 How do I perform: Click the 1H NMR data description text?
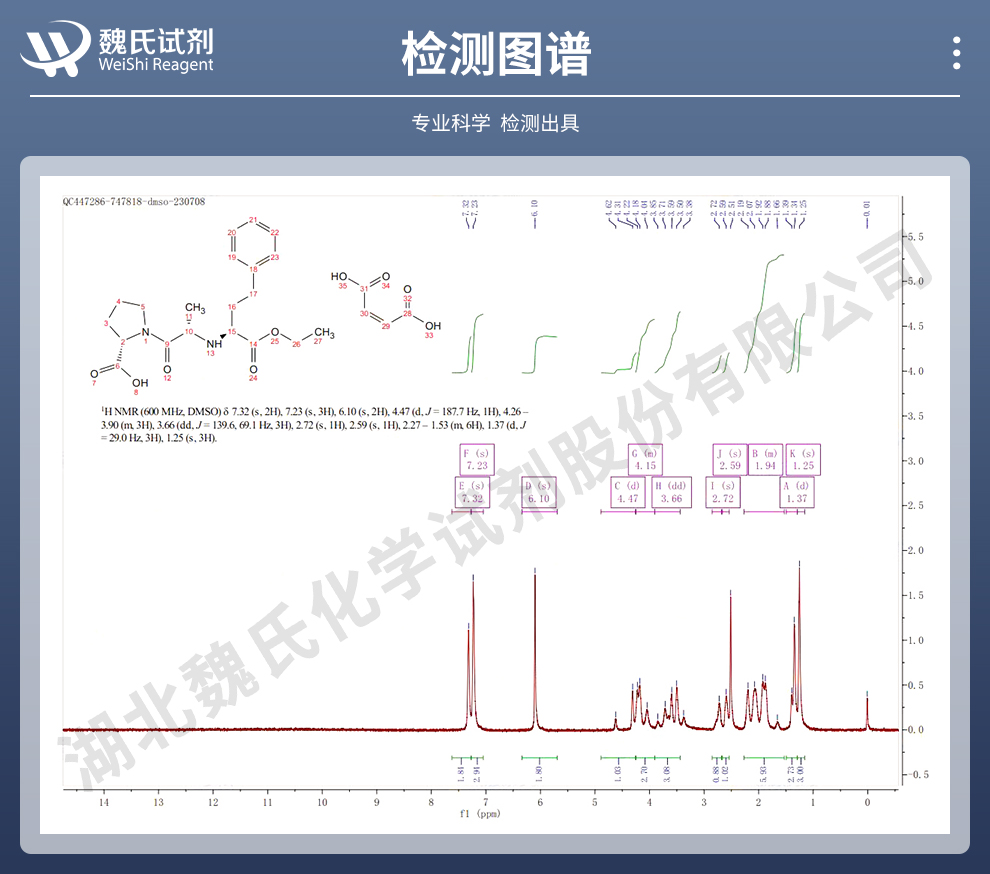[300, 424]
